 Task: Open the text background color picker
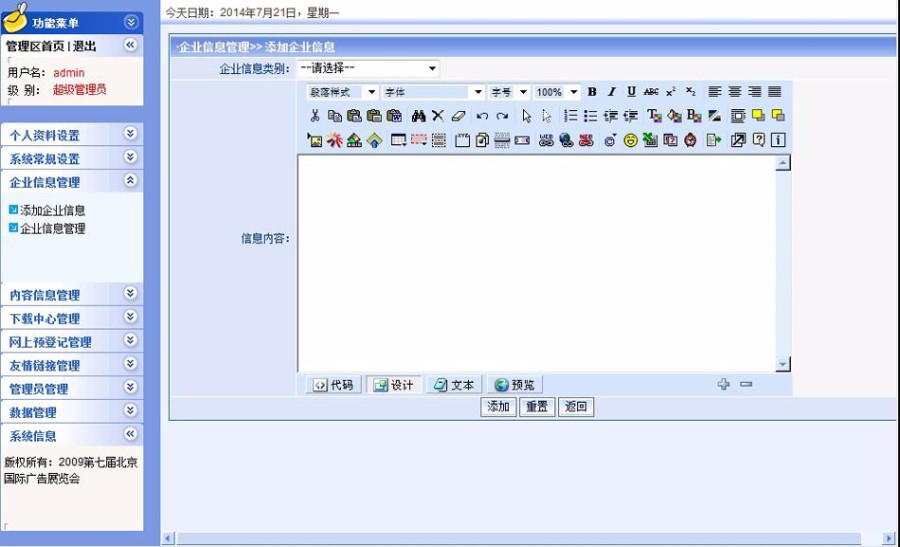point(674,116)
